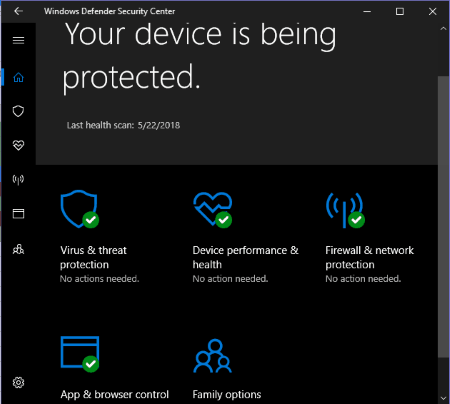This screenshot has height=404, width=450.
Task: Open the network antenna icon in sidebar
Action: point(18,180)
